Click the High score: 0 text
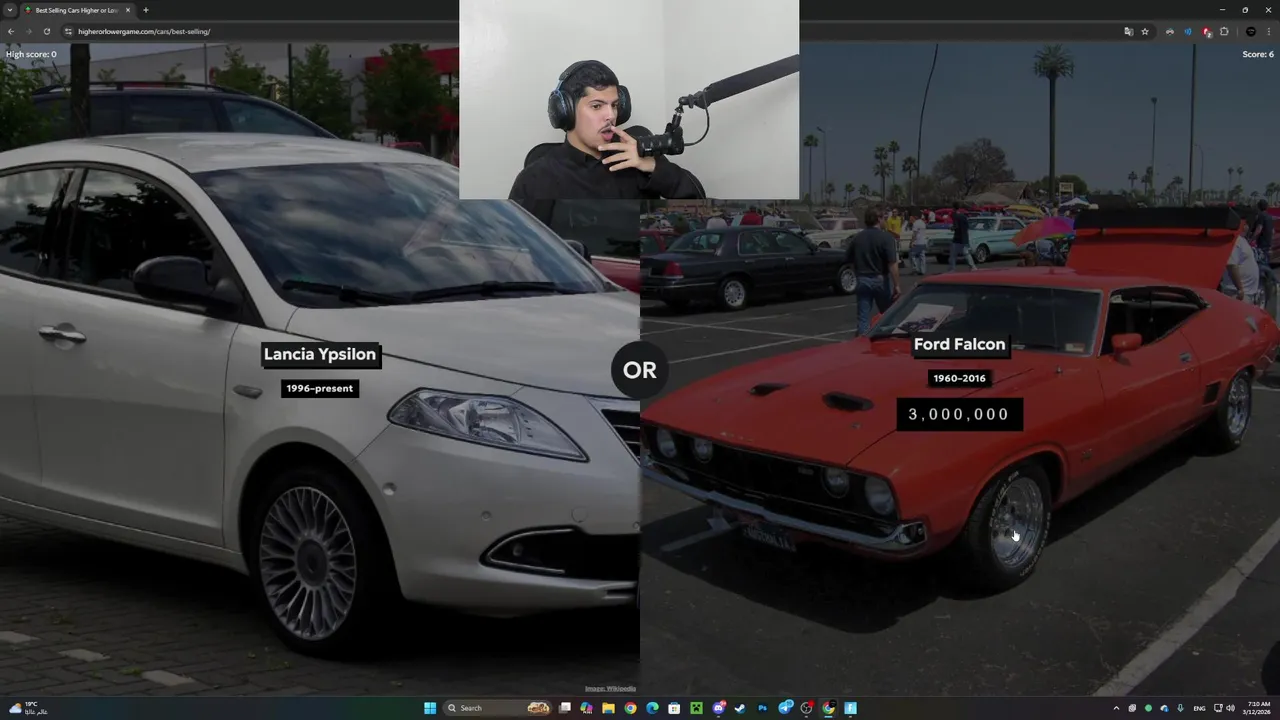Screen dimensions: 1280x720 click(31, 54)
